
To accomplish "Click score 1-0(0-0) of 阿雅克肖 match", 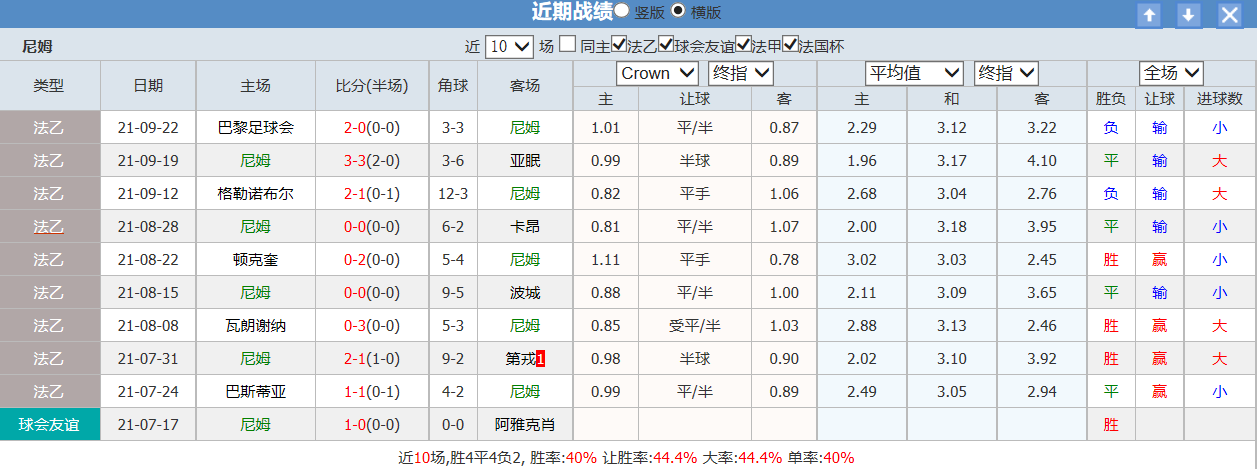I will [x=372, y=425].
